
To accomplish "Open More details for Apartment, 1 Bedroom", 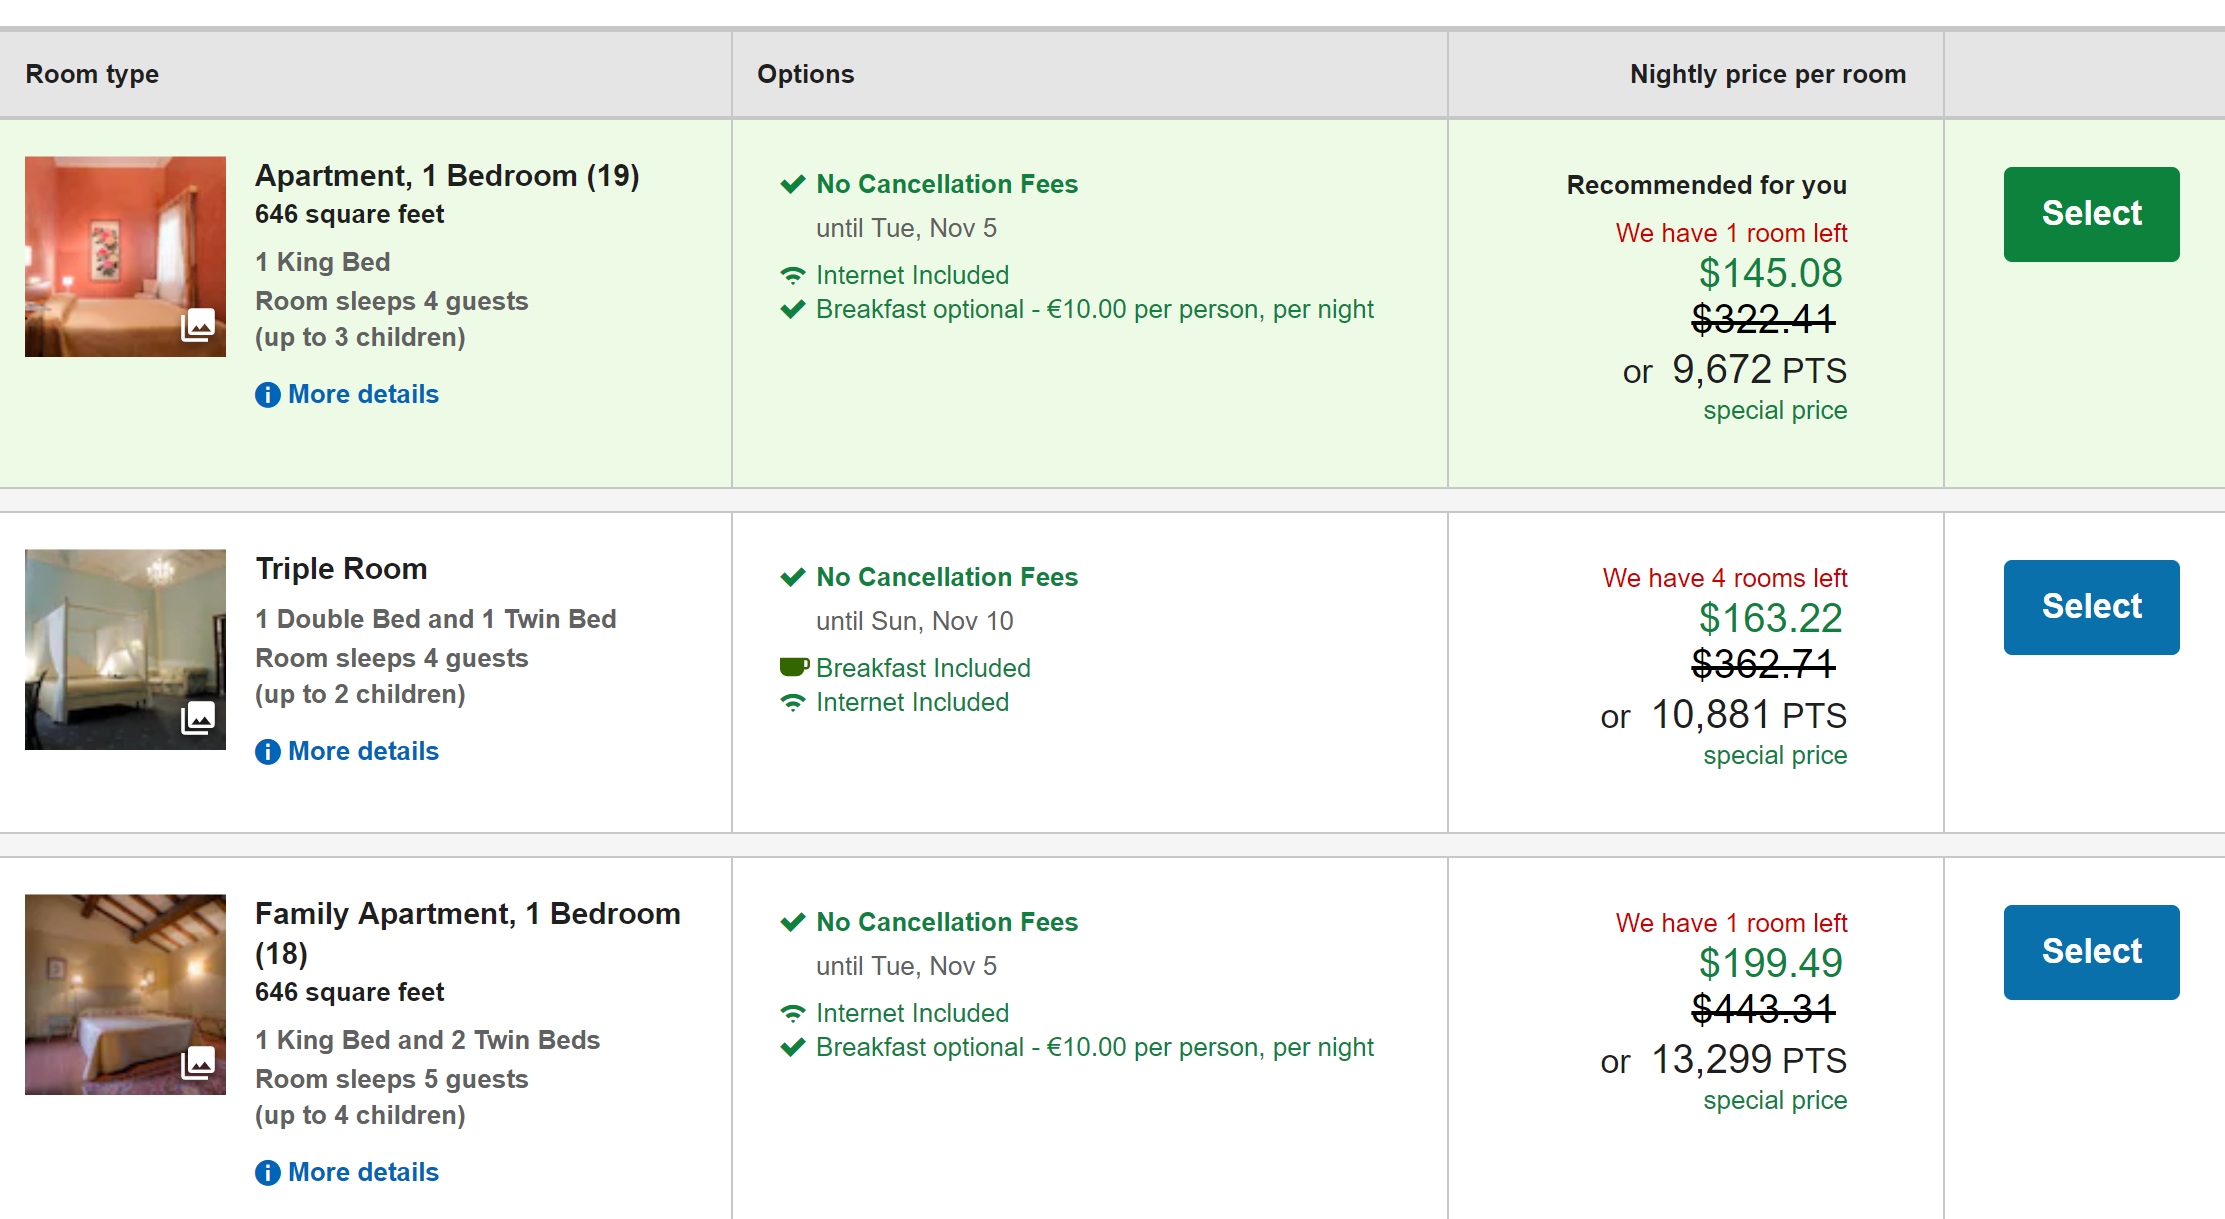I will click(363, 395).
